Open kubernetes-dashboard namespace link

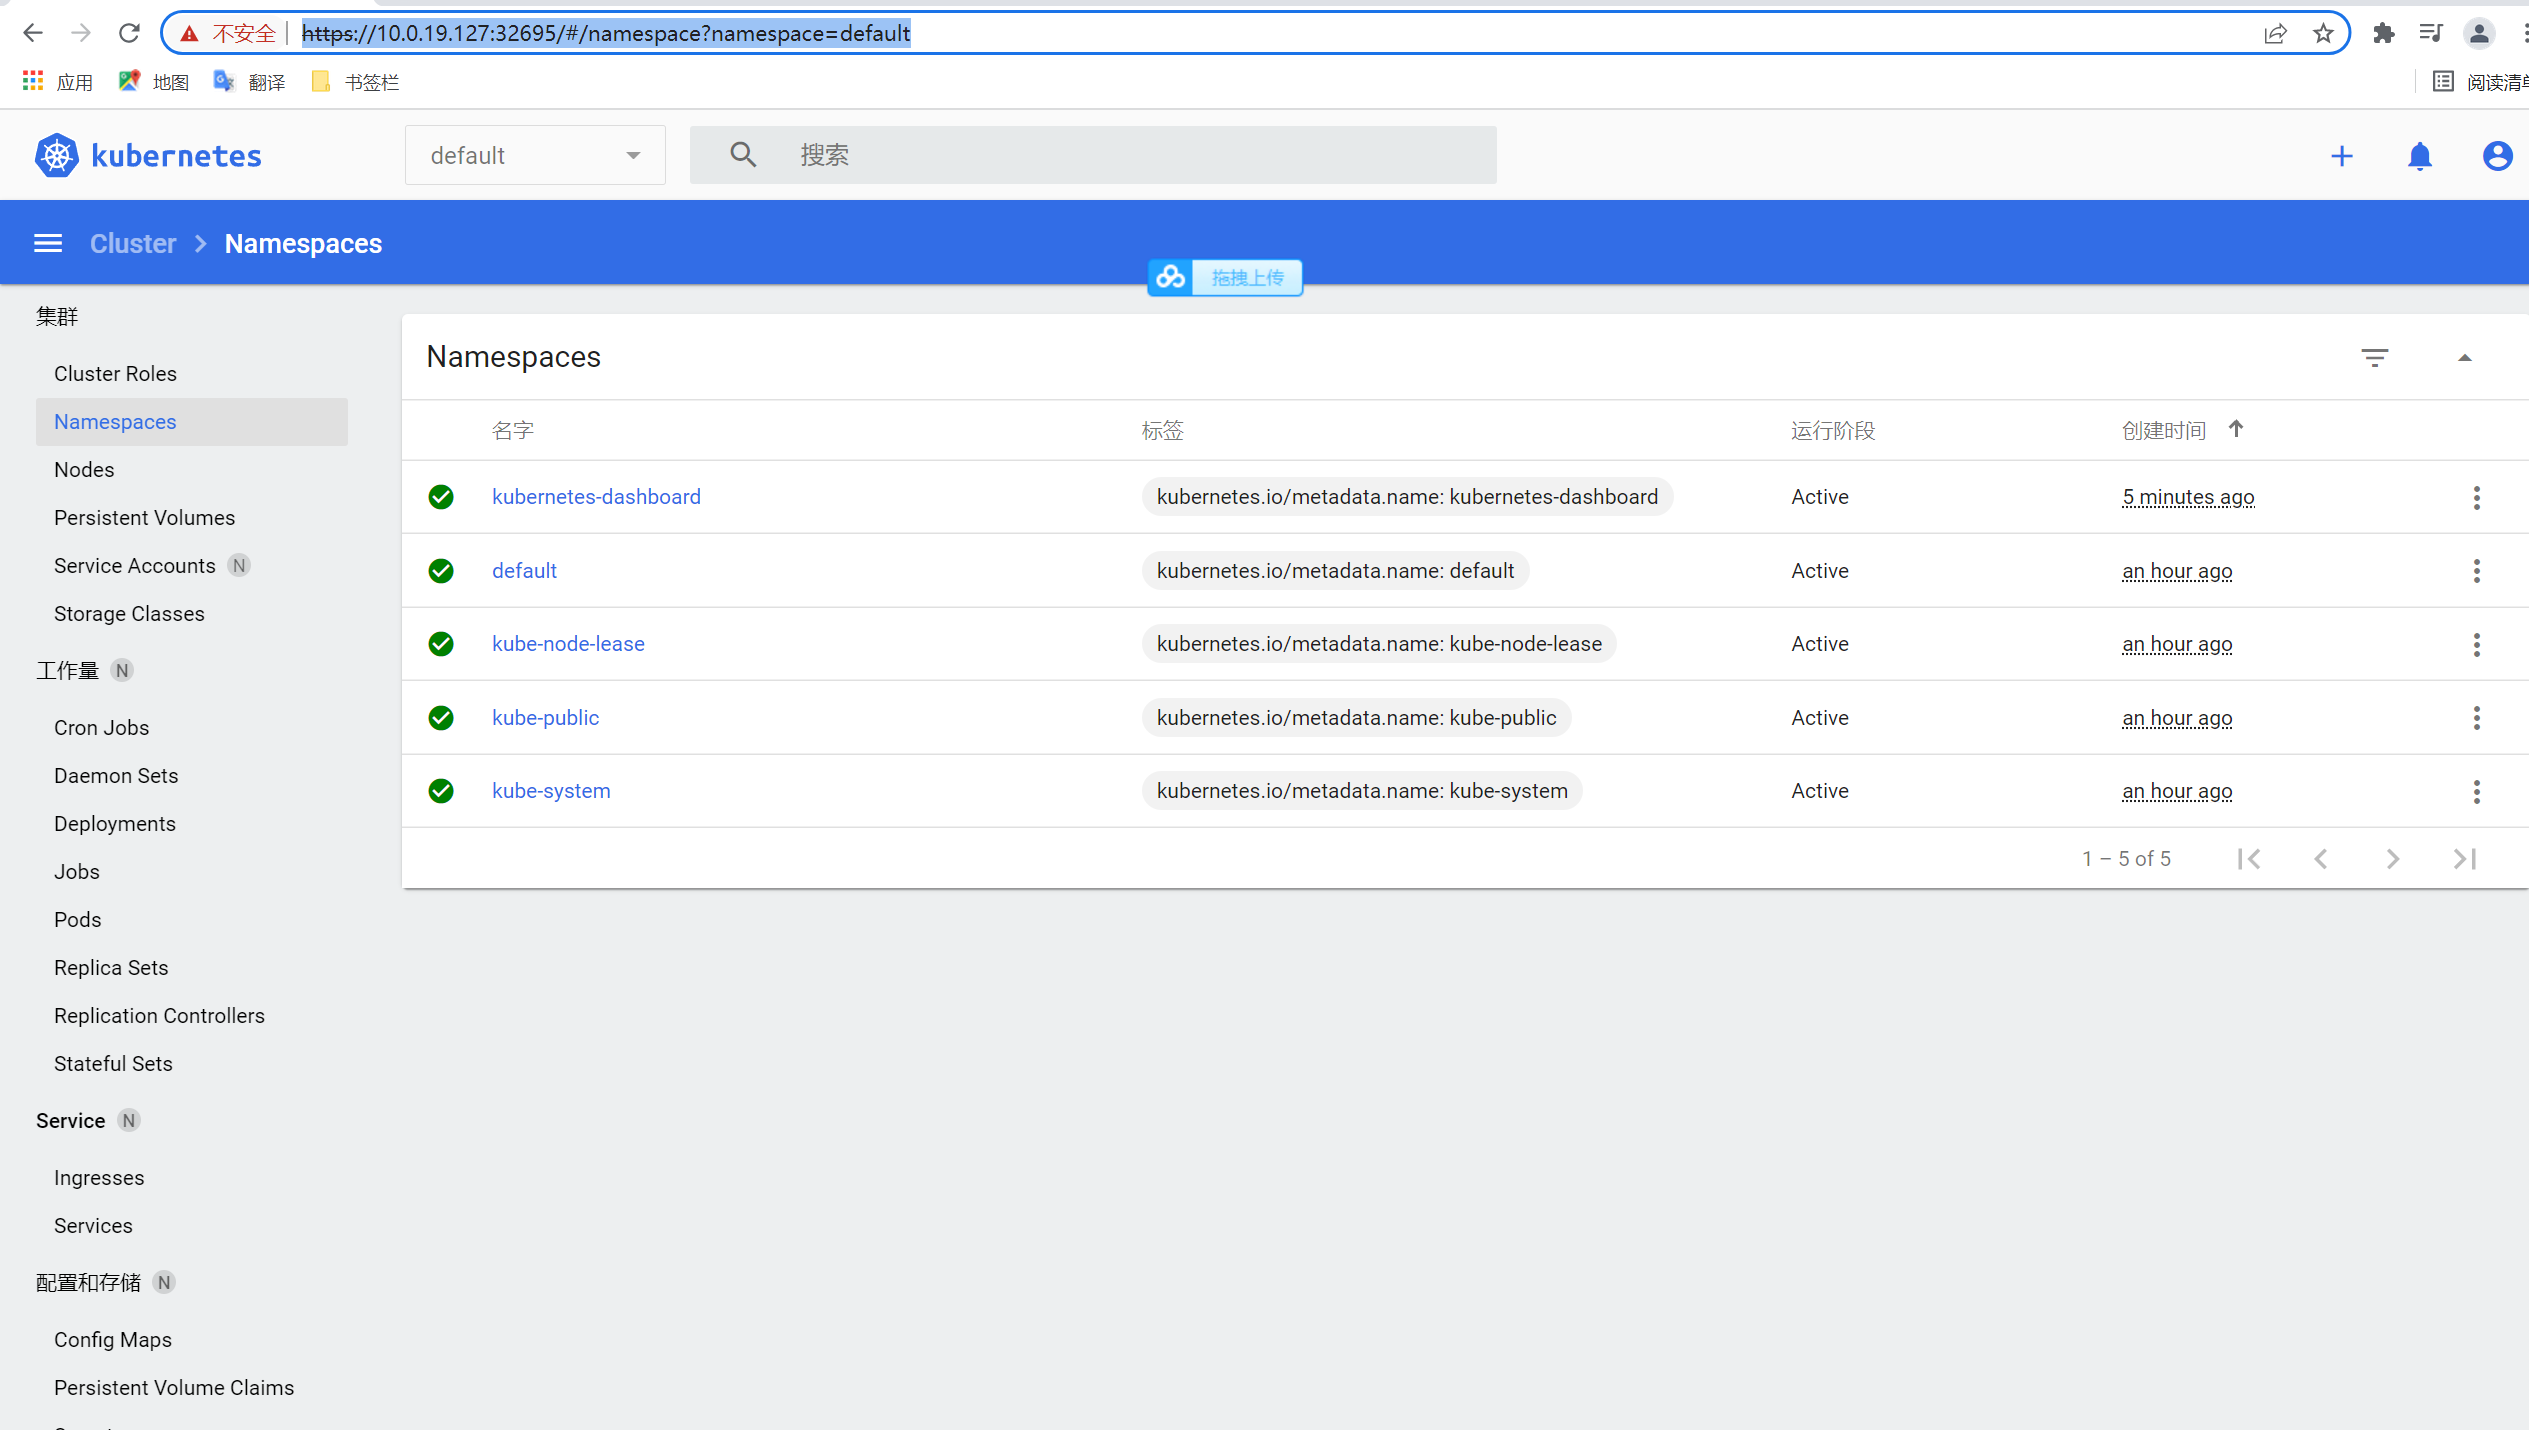(x=596, y=497)
